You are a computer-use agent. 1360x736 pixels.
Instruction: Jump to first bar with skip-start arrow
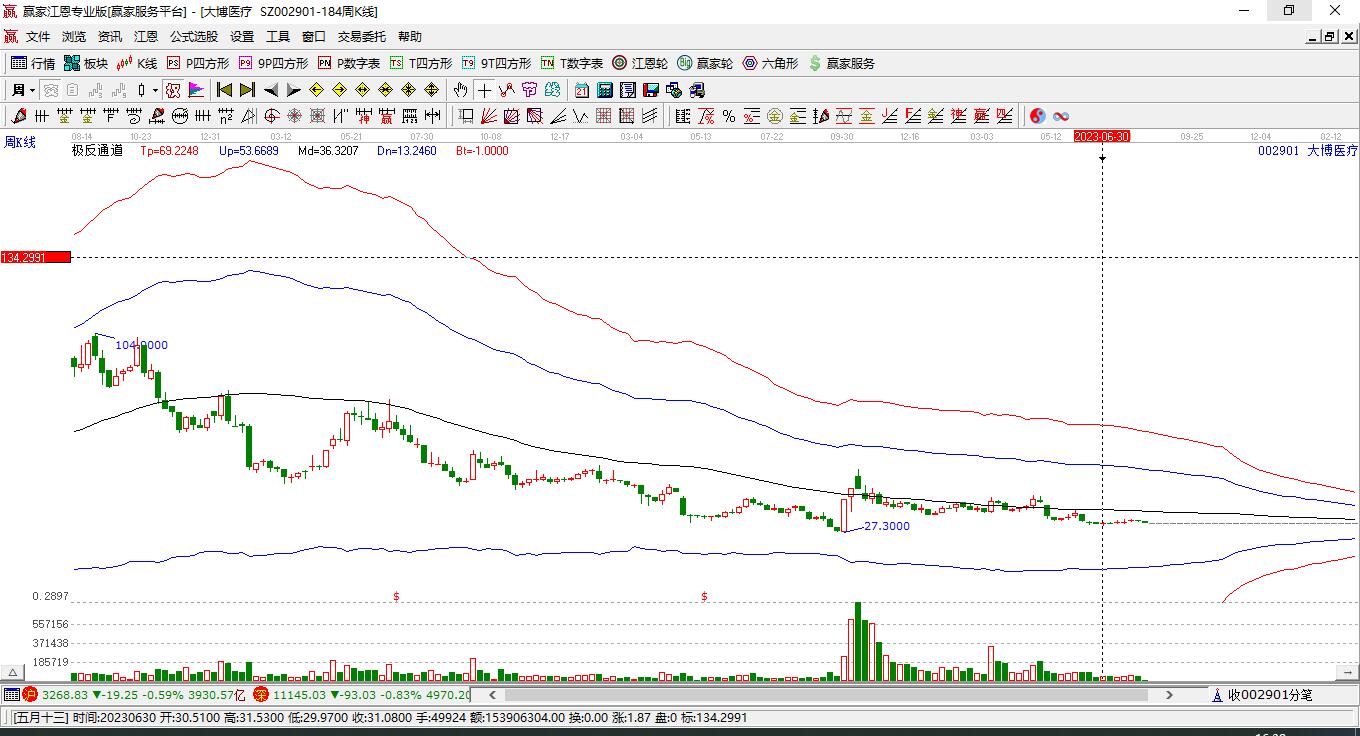(225, 90)
